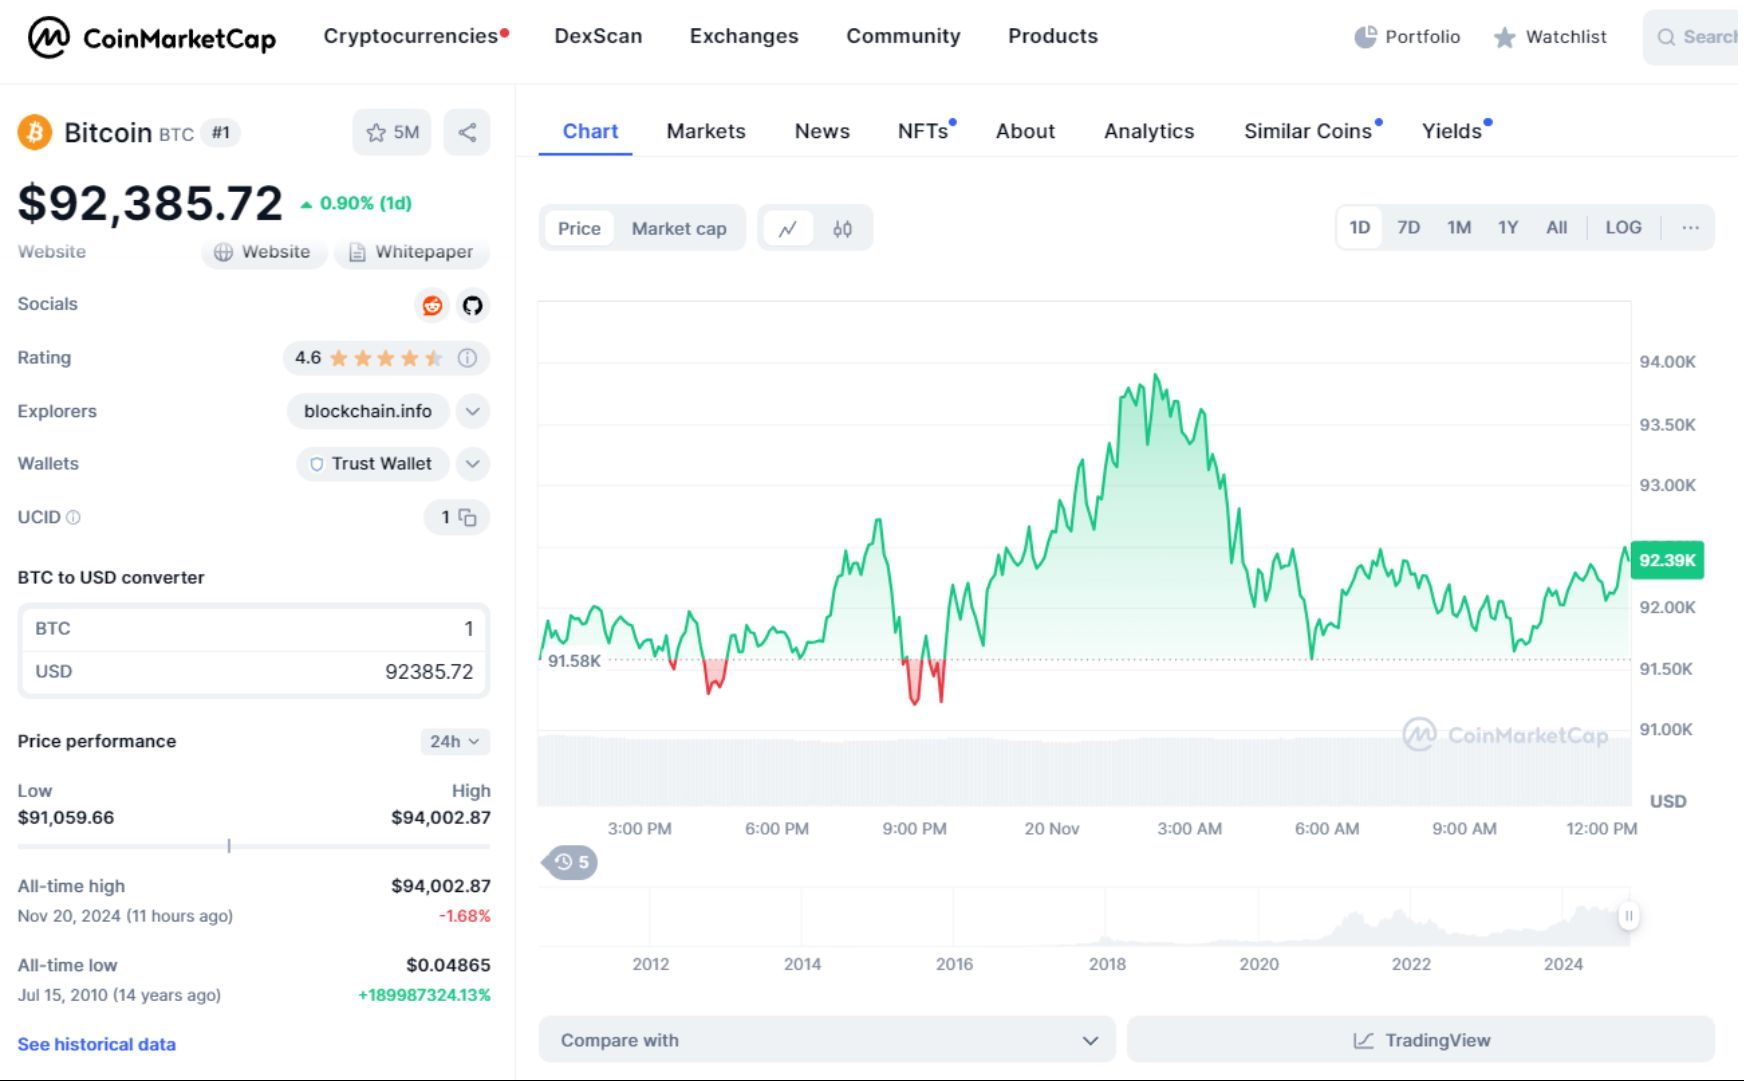Expand the Wallets dropdown

tap(472, 463)
